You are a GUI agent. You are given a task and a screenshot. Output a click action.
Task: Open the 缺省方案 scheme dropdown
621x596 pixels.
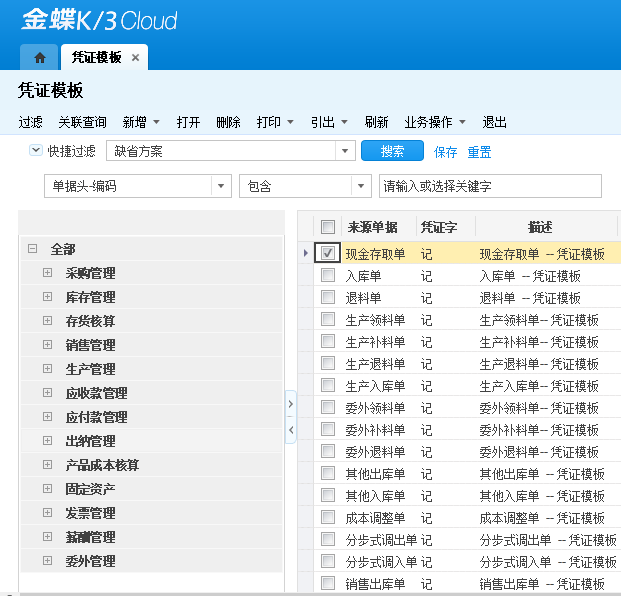point(345,152)
